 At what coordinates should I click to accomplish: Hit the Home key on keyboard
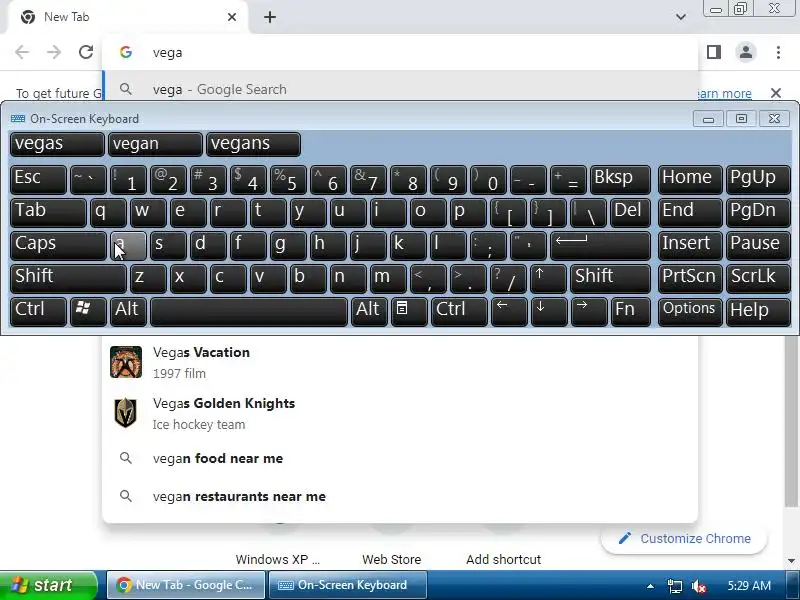coord(690,180)
